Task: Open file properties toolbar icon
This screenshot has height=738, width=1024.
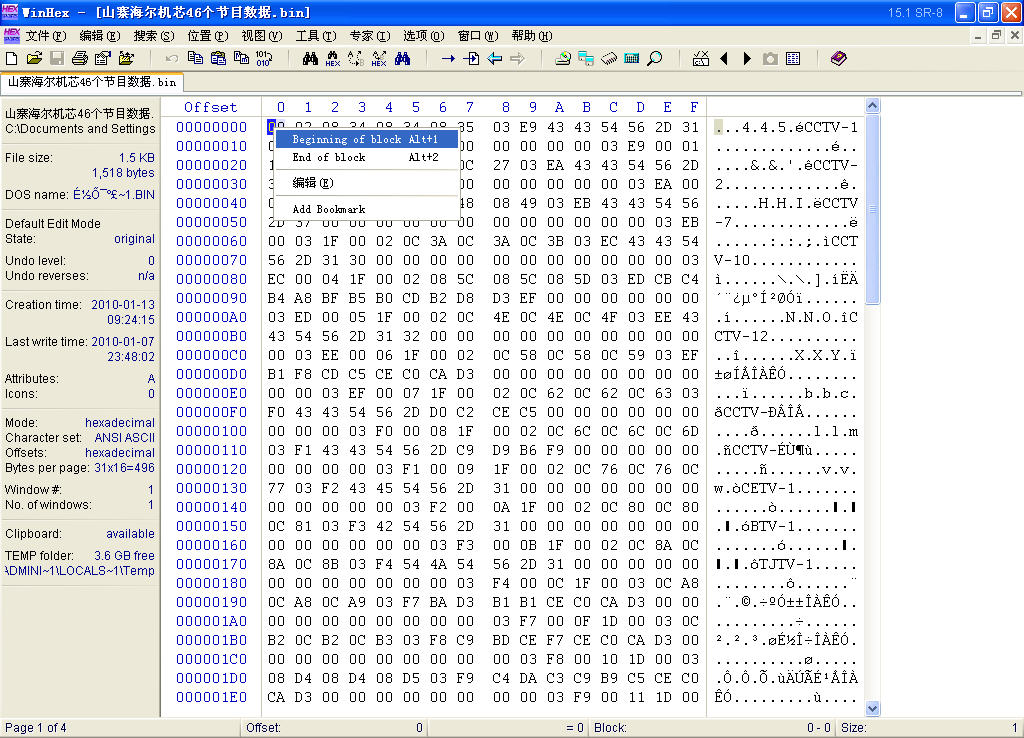Action: click(103, 59)
